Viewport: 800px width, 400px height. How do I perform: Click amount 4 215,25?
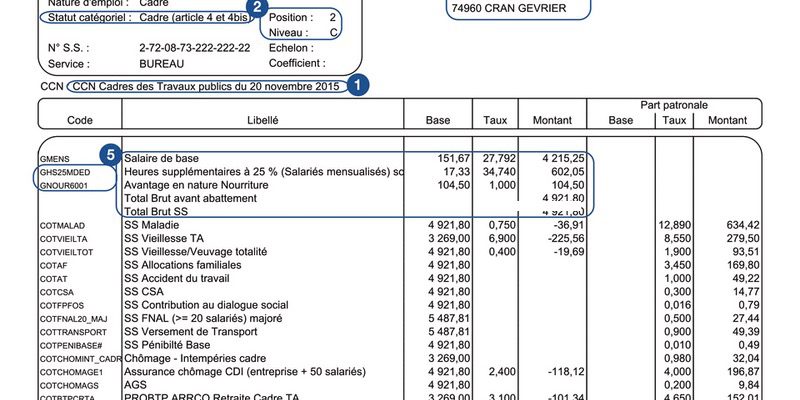563,158
